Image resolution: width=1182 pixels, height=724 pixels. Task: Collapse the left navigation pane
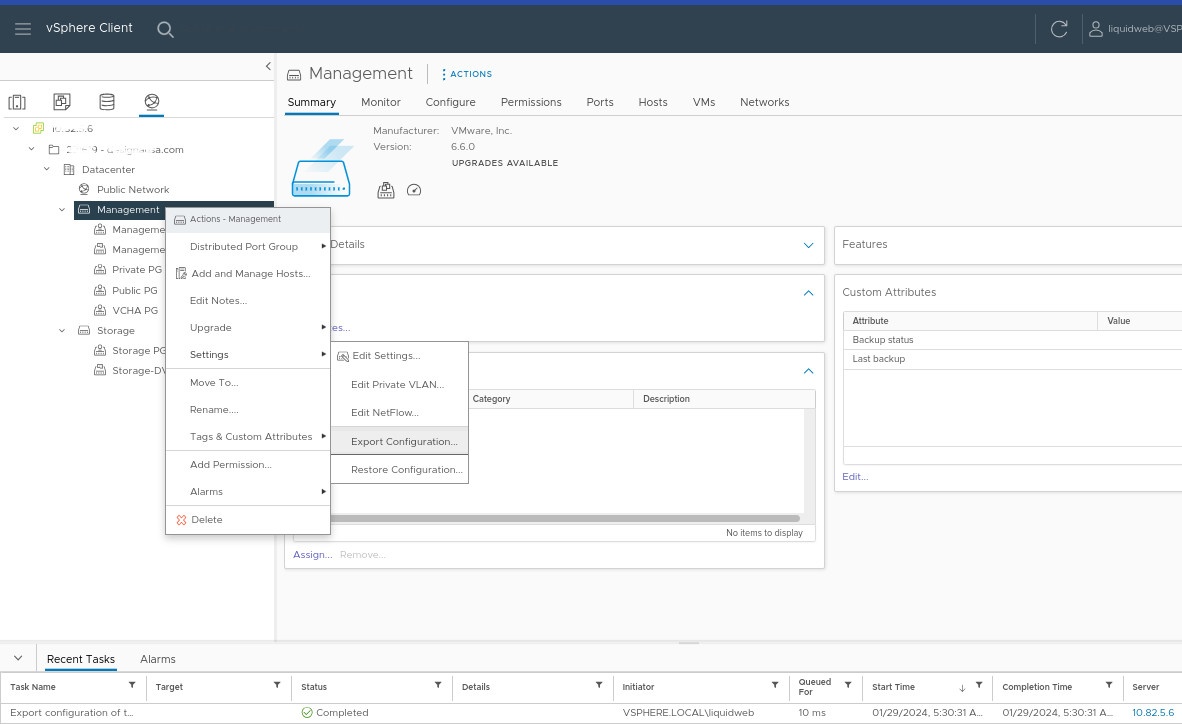tap(268, 66)
